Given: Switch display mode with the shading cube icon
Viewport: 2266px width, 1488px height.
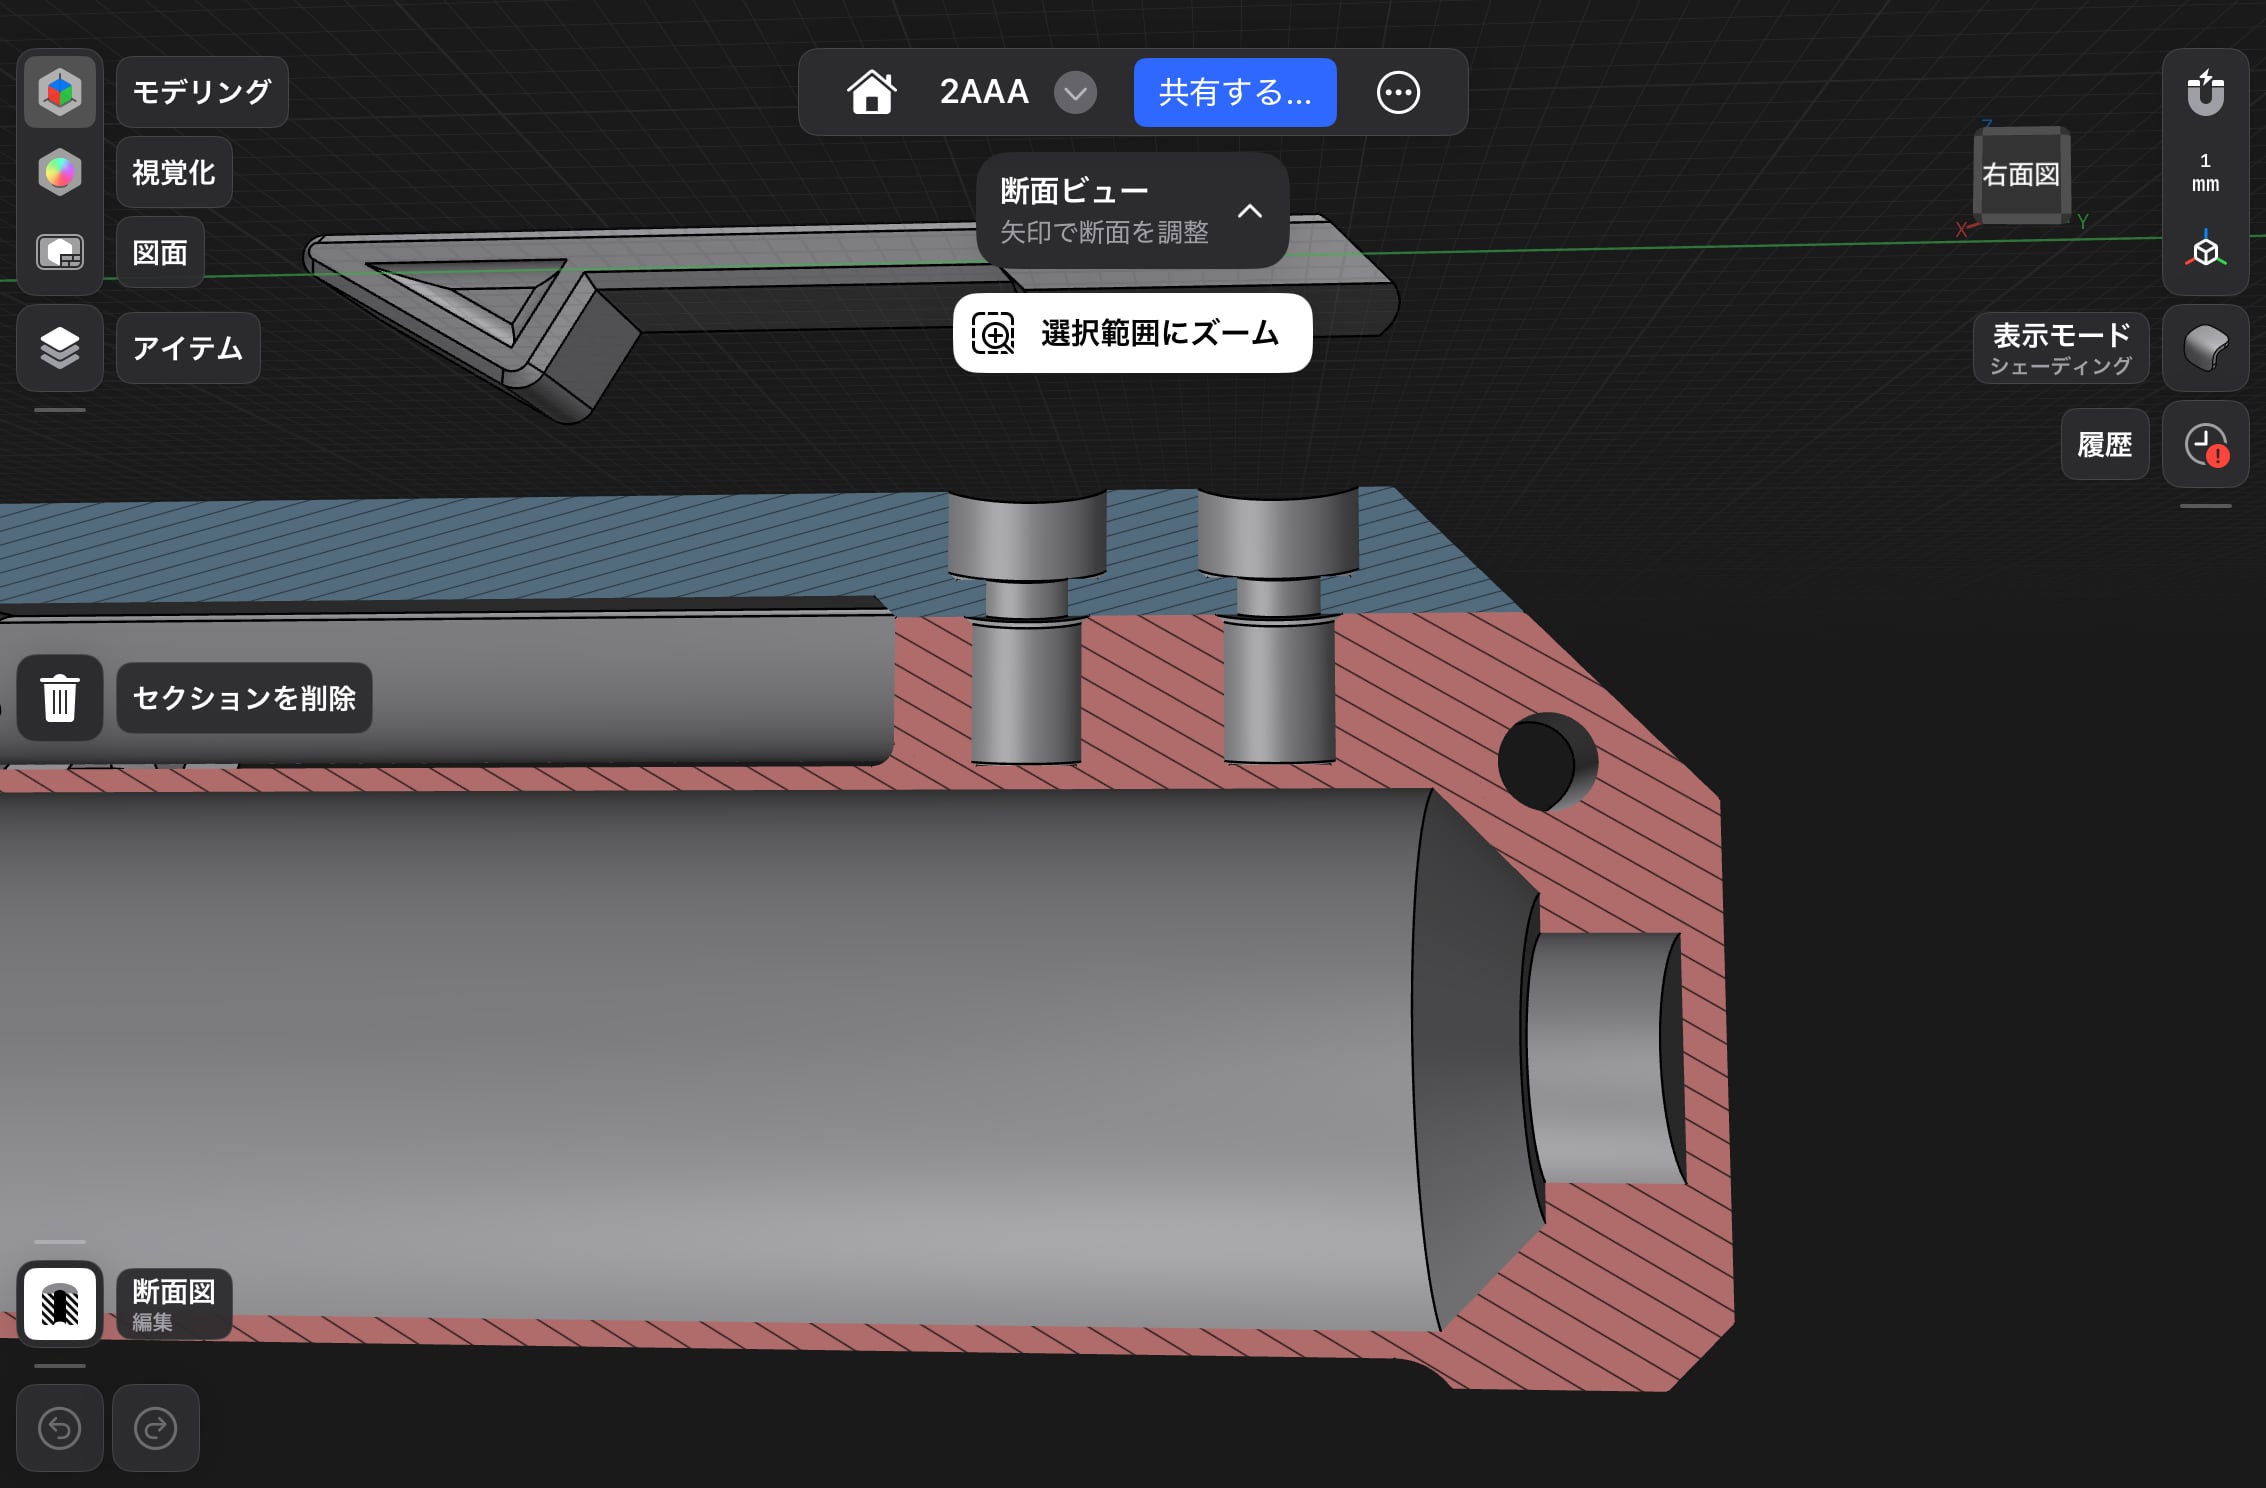Looking at the screenshot, I should tap(2205, 348).
